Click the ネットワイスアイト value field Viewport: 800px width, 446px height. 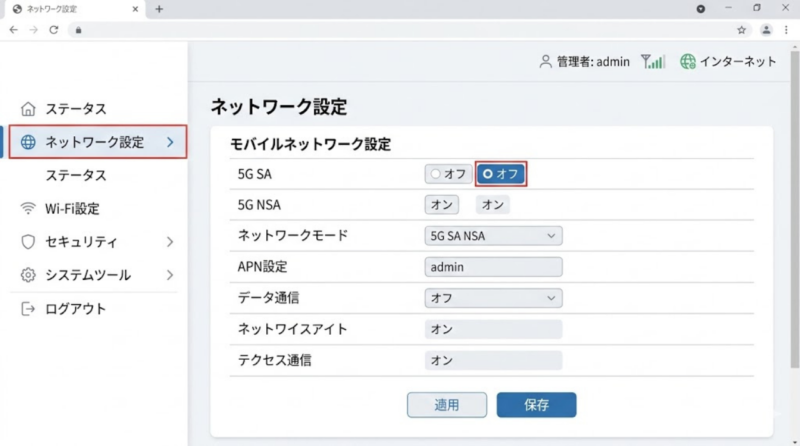pyautogui.click(x=493, y=329)
